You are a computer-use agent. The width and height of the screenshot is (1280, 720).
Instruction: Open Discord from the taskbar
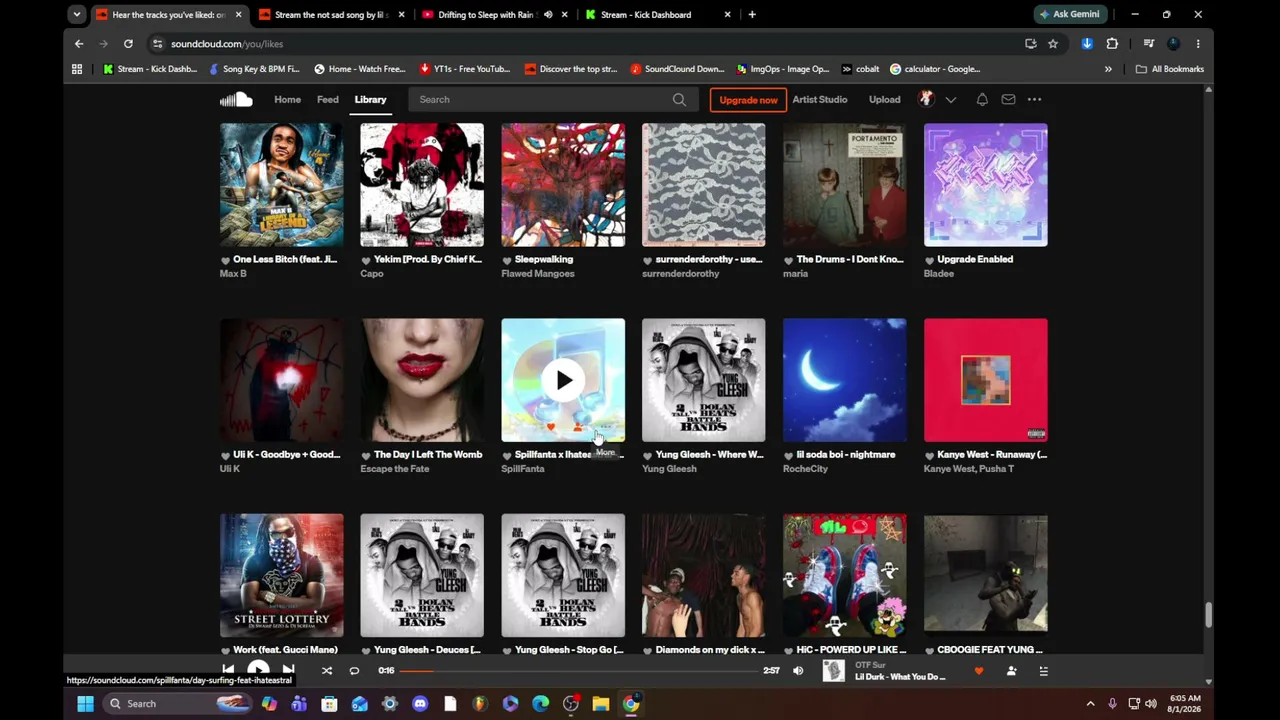click(x=420, y=703)
